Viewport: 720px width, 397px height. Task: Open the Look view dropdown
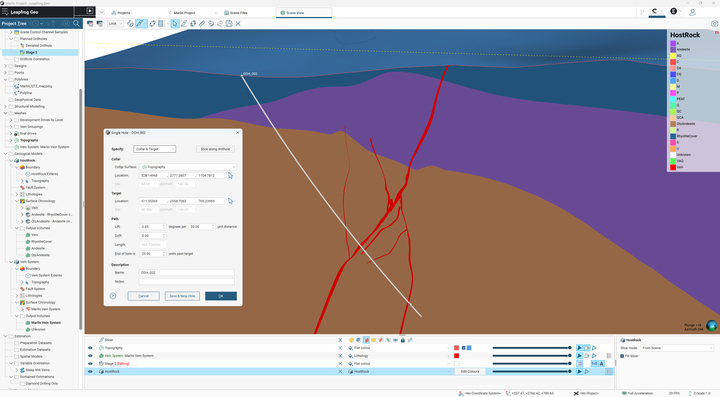pyautogui.click(x=115, y=23)
